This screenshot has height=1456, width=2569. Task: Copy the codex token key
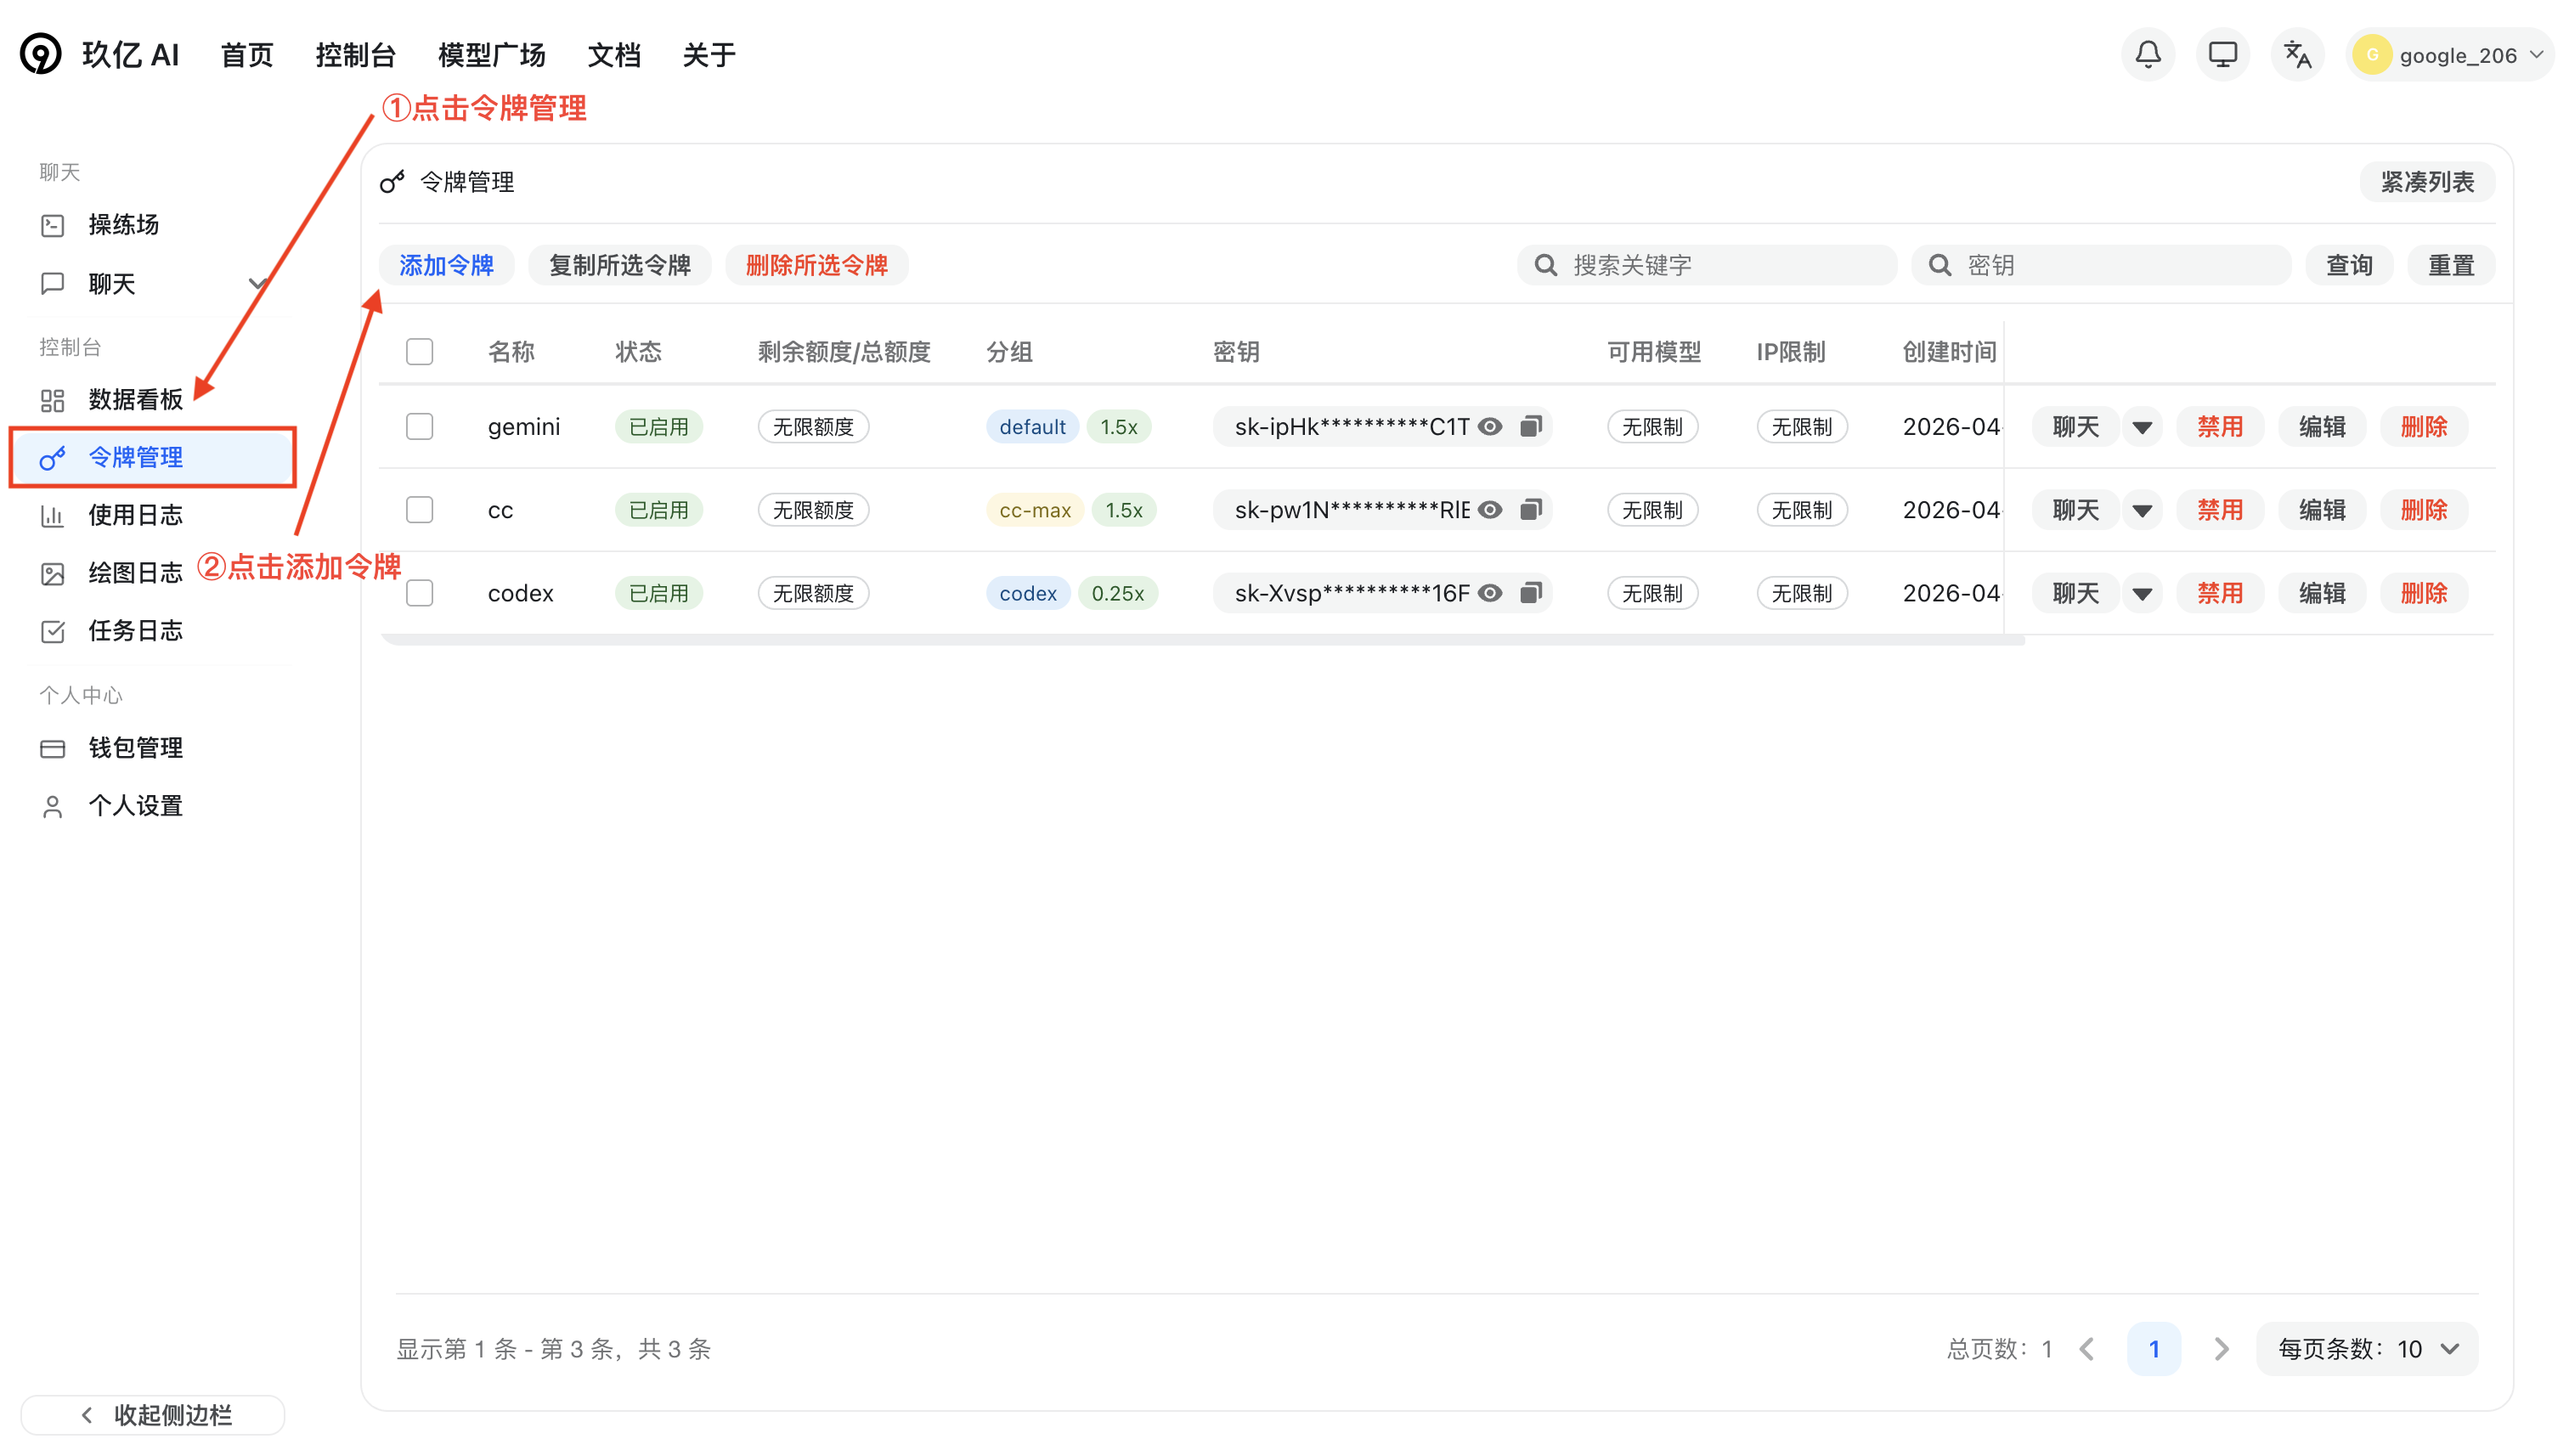click(x=1530, y=593)
